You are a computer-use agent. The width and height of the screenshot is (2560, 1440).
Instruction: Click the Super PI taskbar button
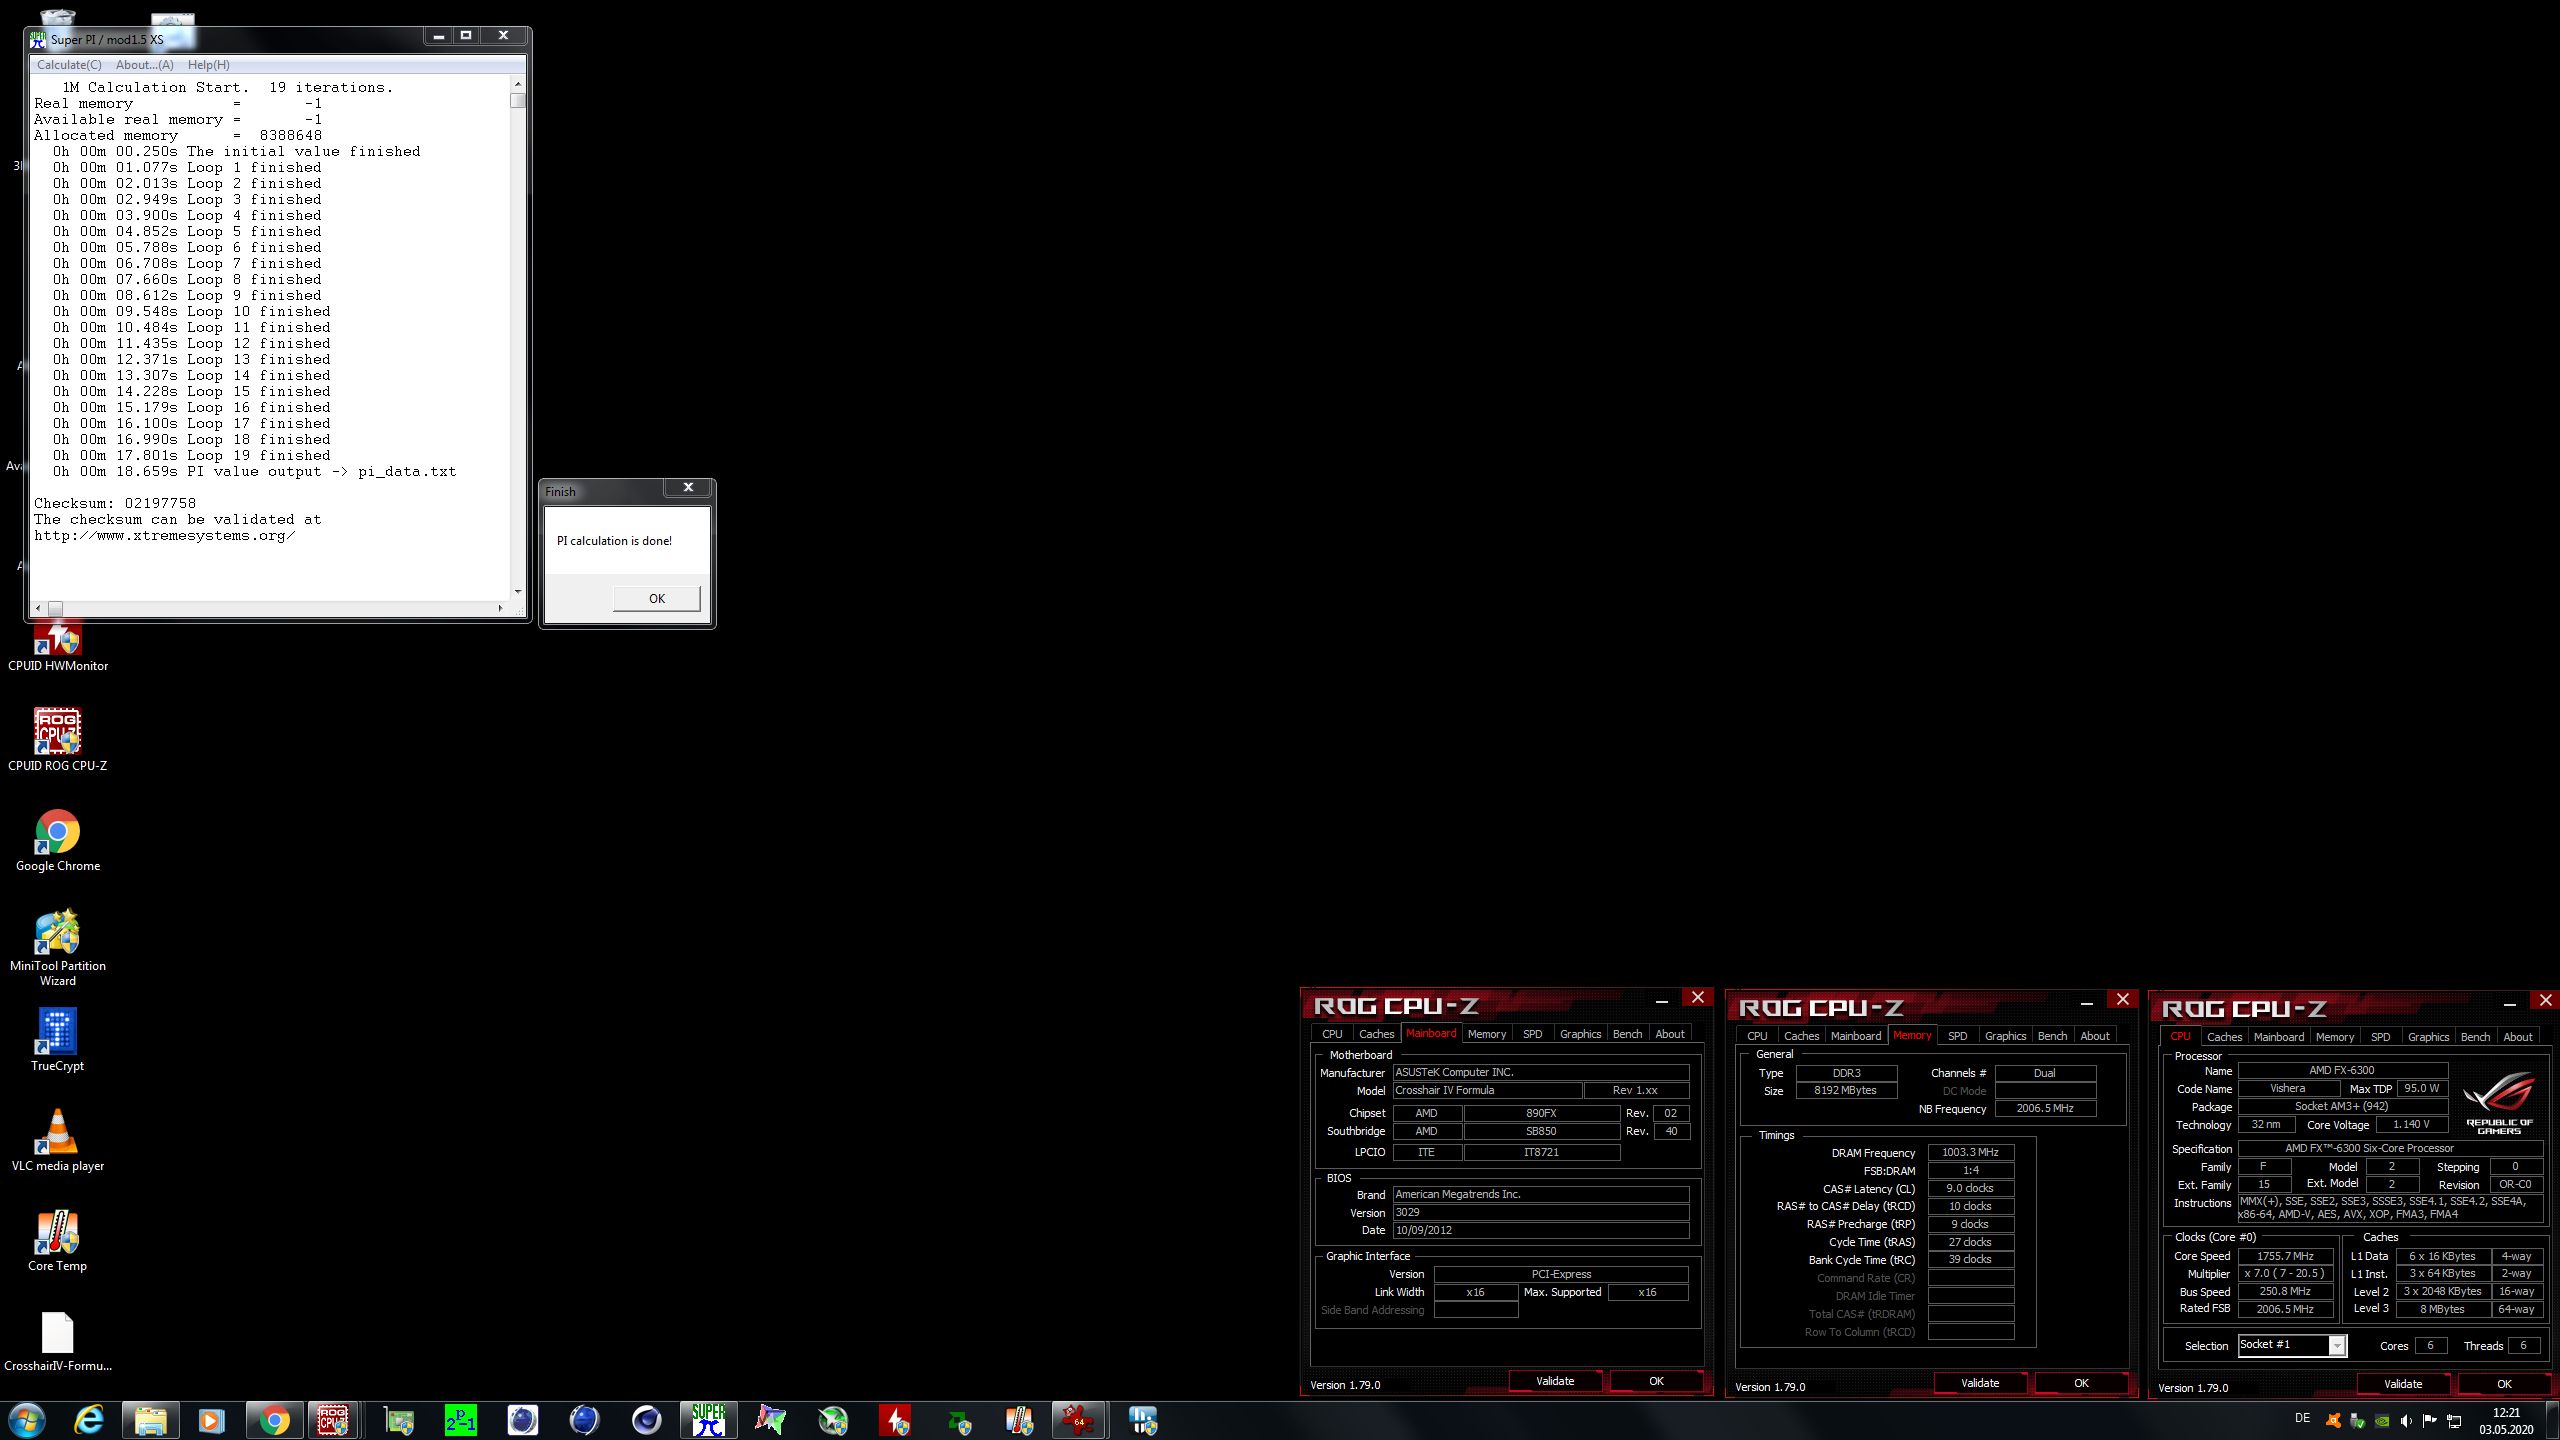coord(709,1420)
